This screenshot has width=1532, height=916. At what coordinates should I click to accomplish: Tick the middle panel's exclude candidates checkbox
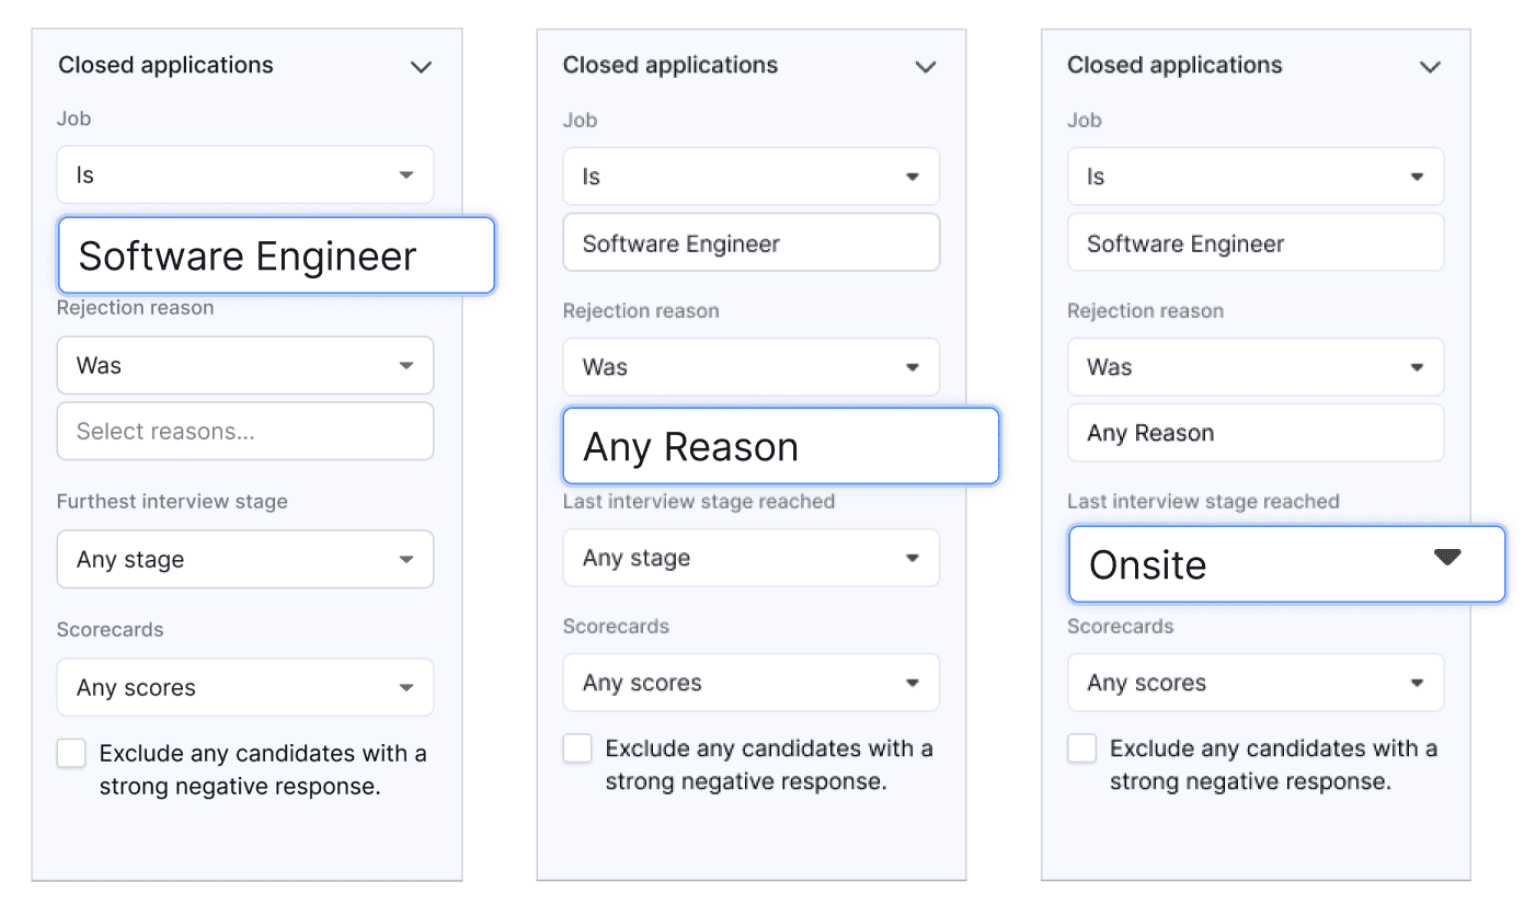point(577,748)
